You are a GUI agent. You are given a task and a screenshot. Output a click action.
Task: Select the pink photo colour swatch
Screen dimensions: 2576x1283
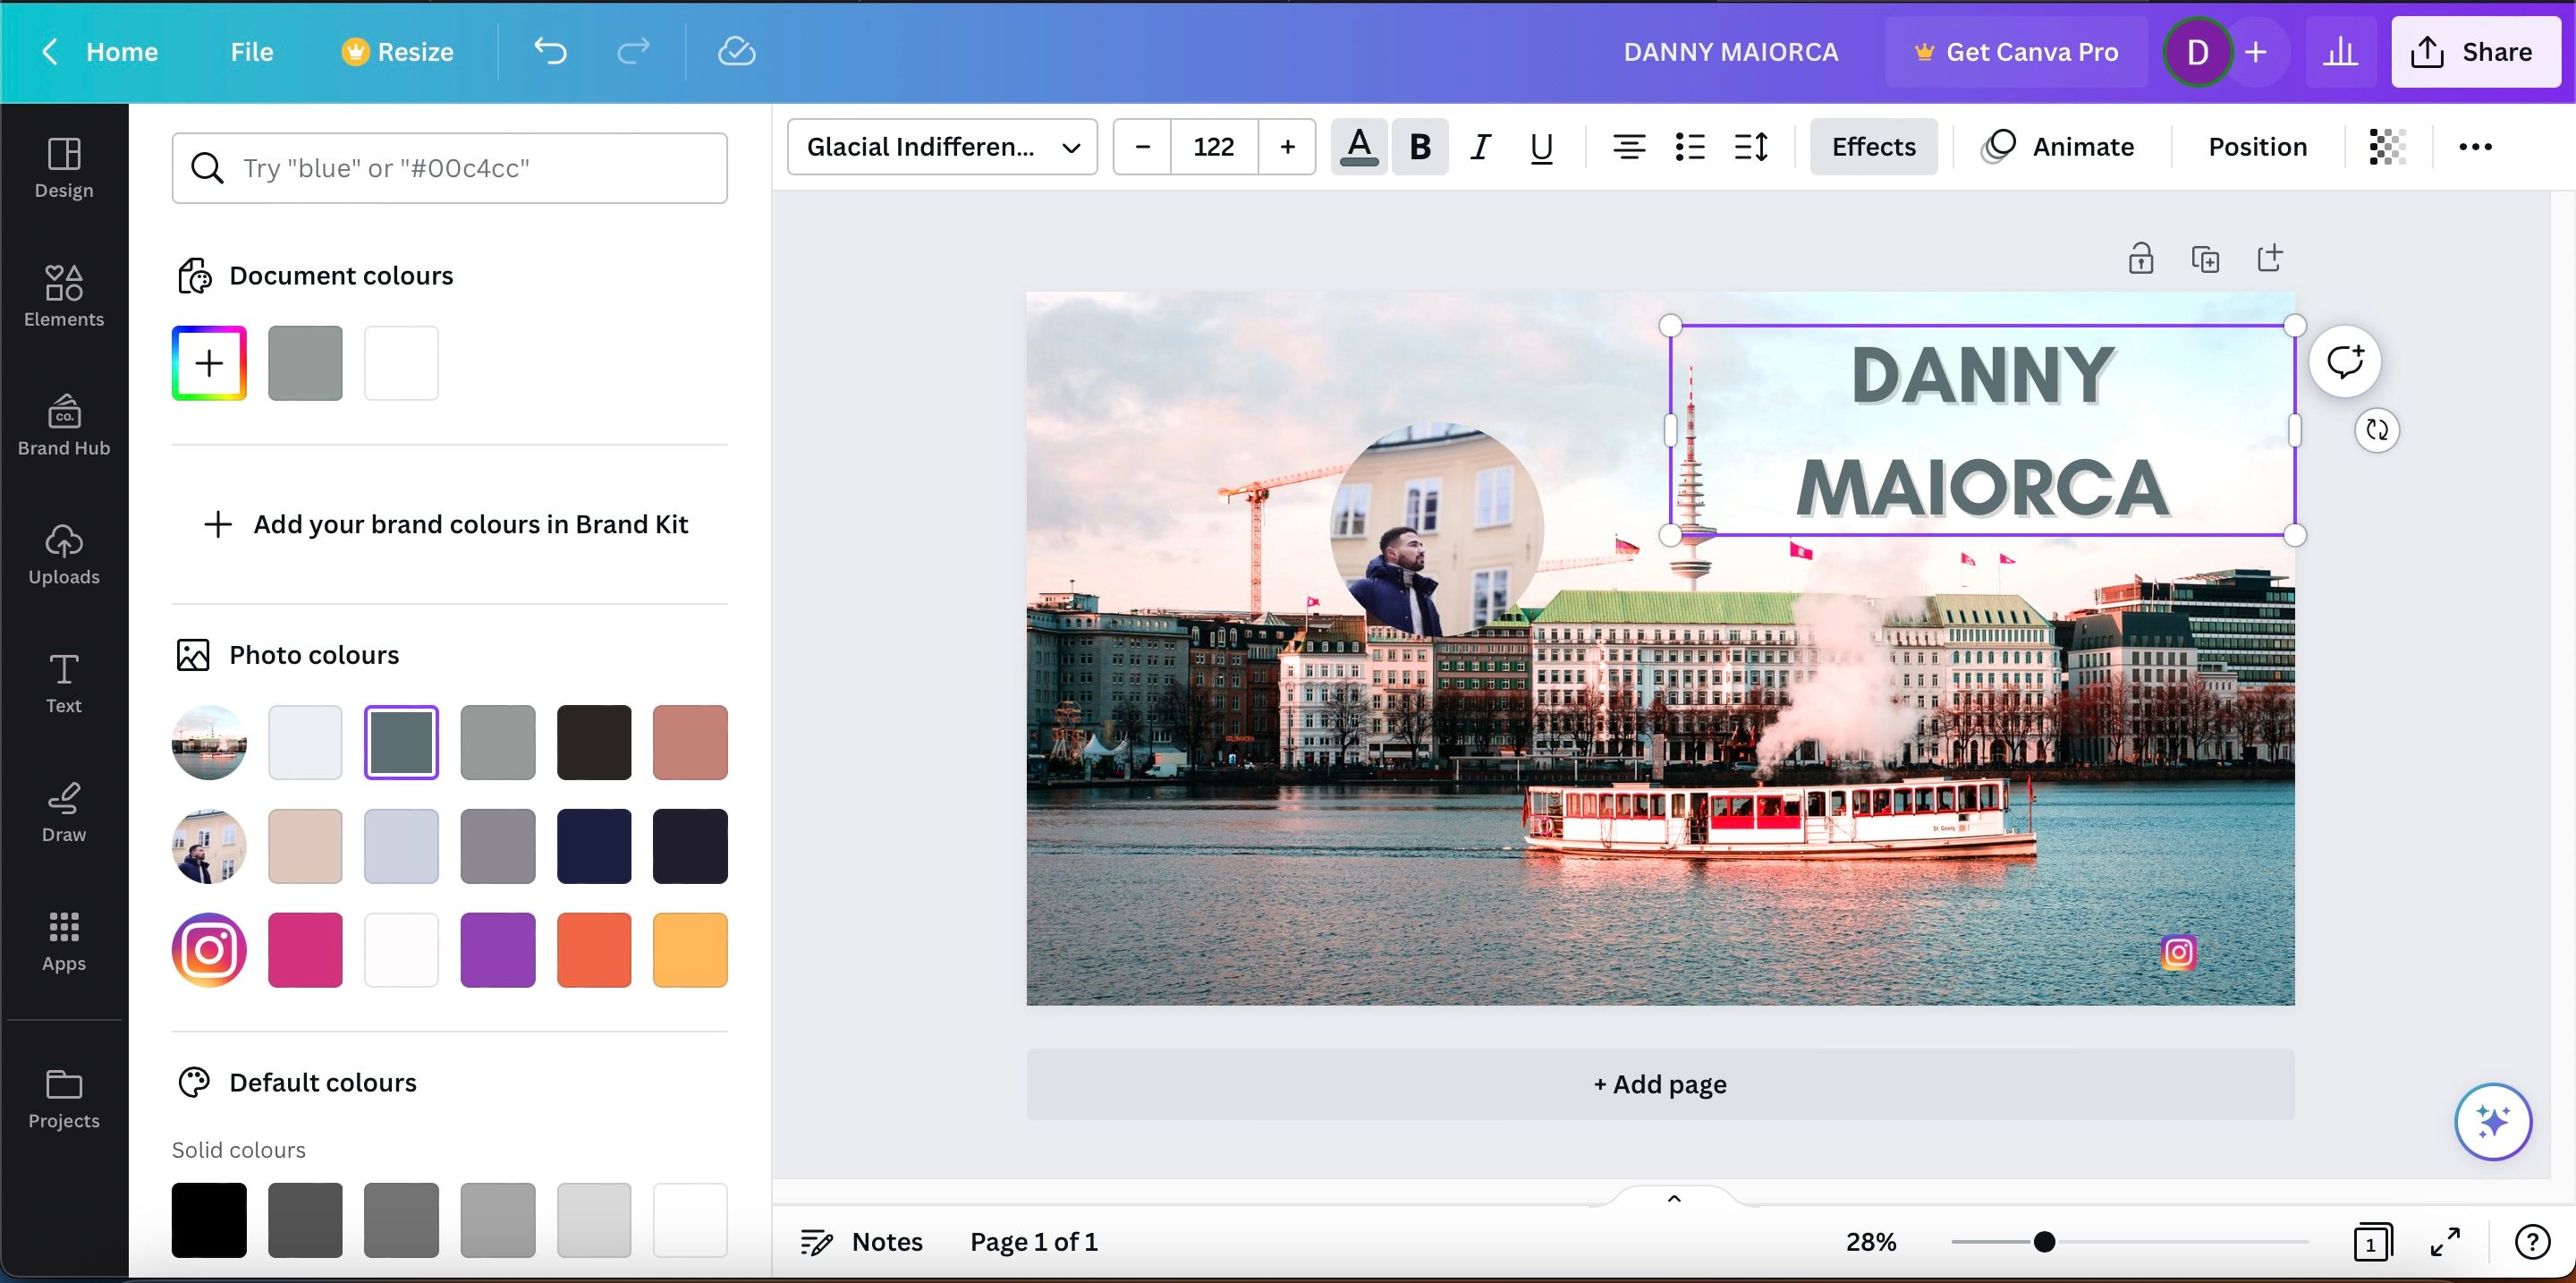305,949
